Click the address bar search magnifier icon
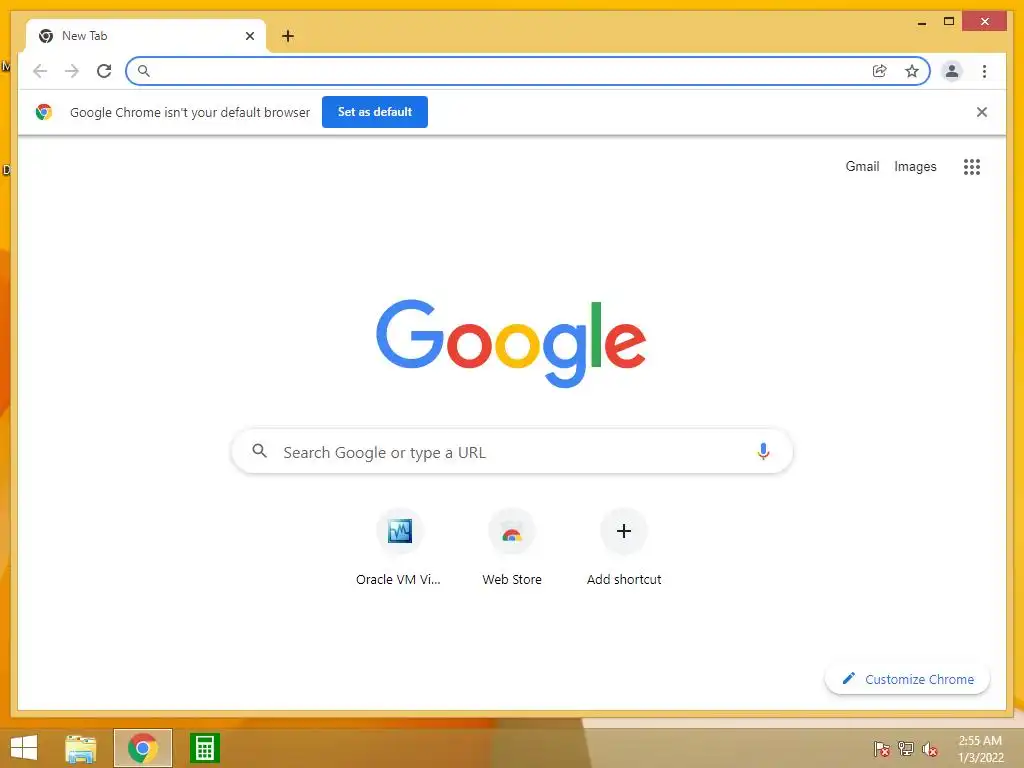Image resolution: width=1024 pixels, height=768 pixels. [144, 71]
